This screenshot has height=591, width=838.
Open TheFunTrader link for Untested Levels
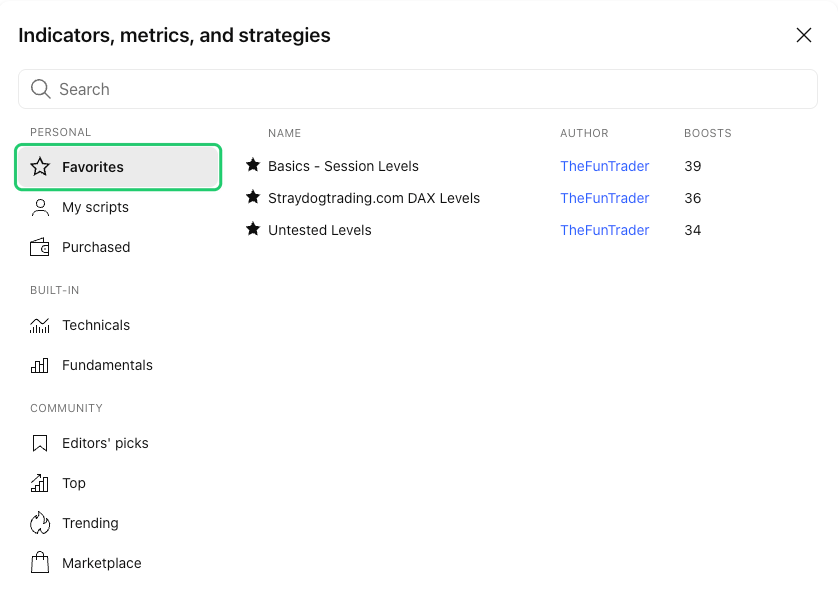tap(604, 230)
